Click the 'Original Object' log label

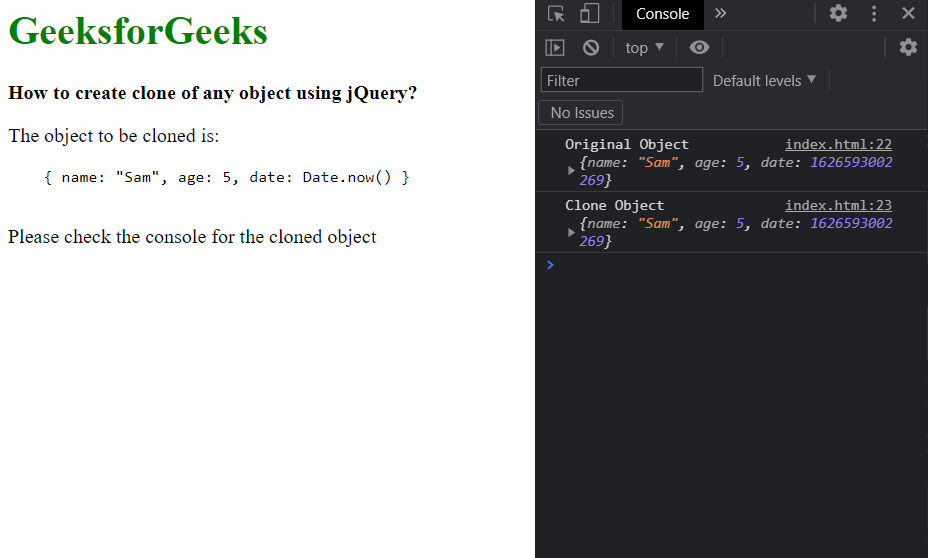[x=627, y=144]
